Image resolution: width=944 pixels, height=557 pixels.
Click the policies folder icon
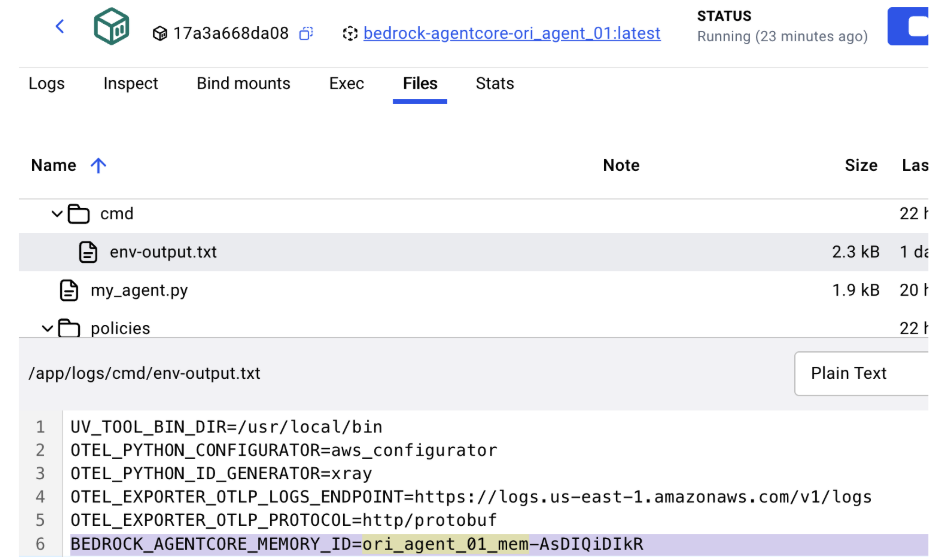[x=69, y=328]
